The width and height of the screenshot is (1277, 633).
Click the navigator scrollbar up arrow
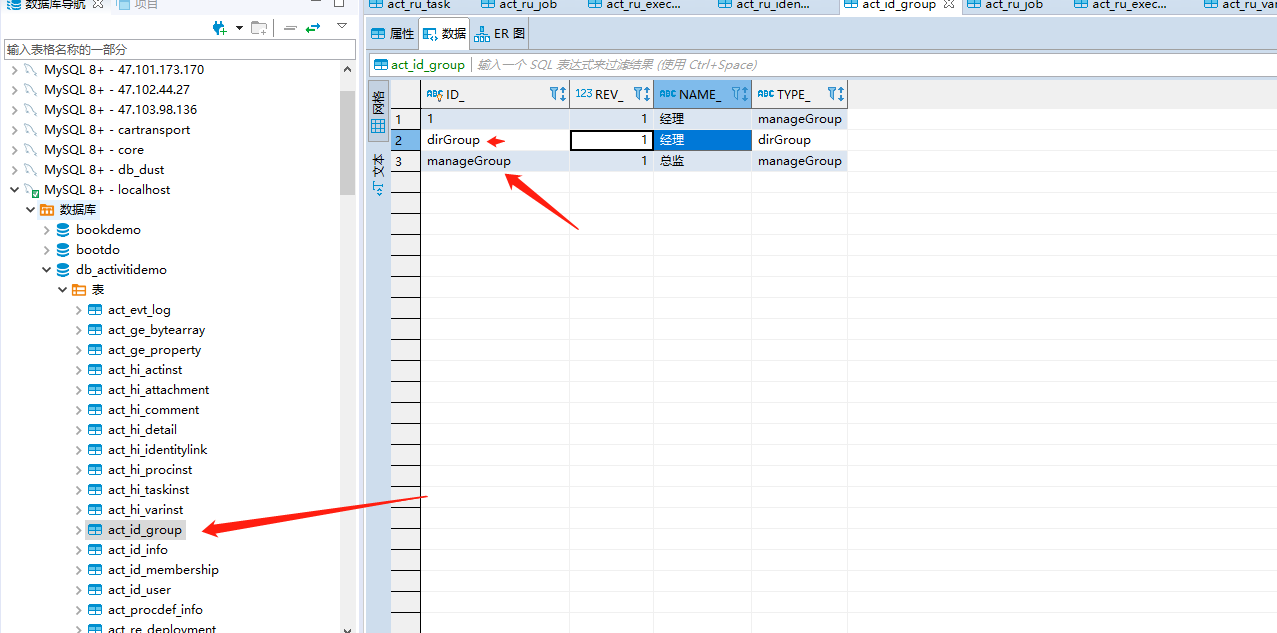[x=347, y=70]
